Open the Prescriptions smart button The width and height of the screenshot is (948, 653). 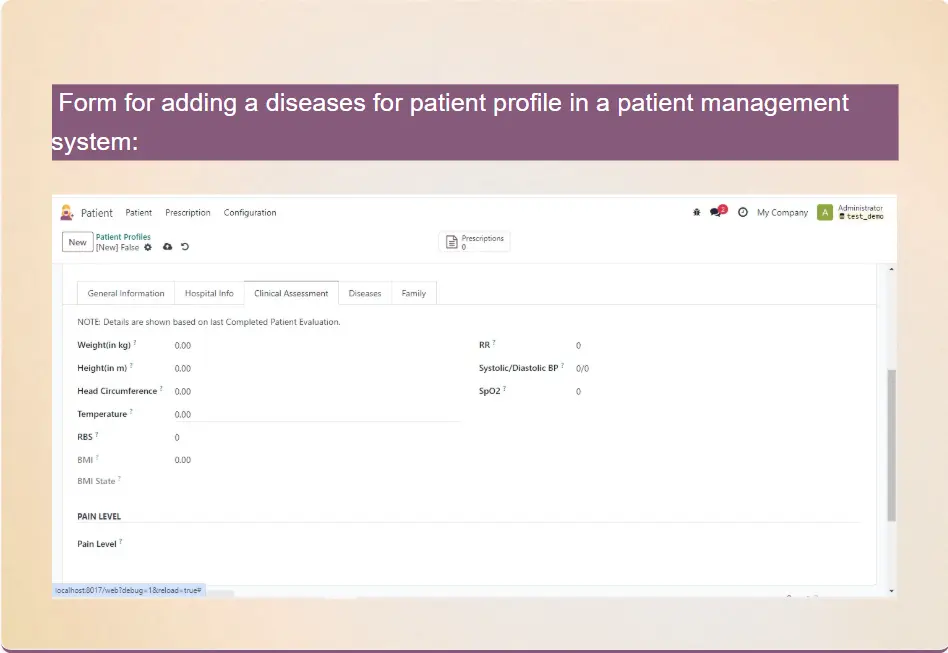tap(475, 242)
